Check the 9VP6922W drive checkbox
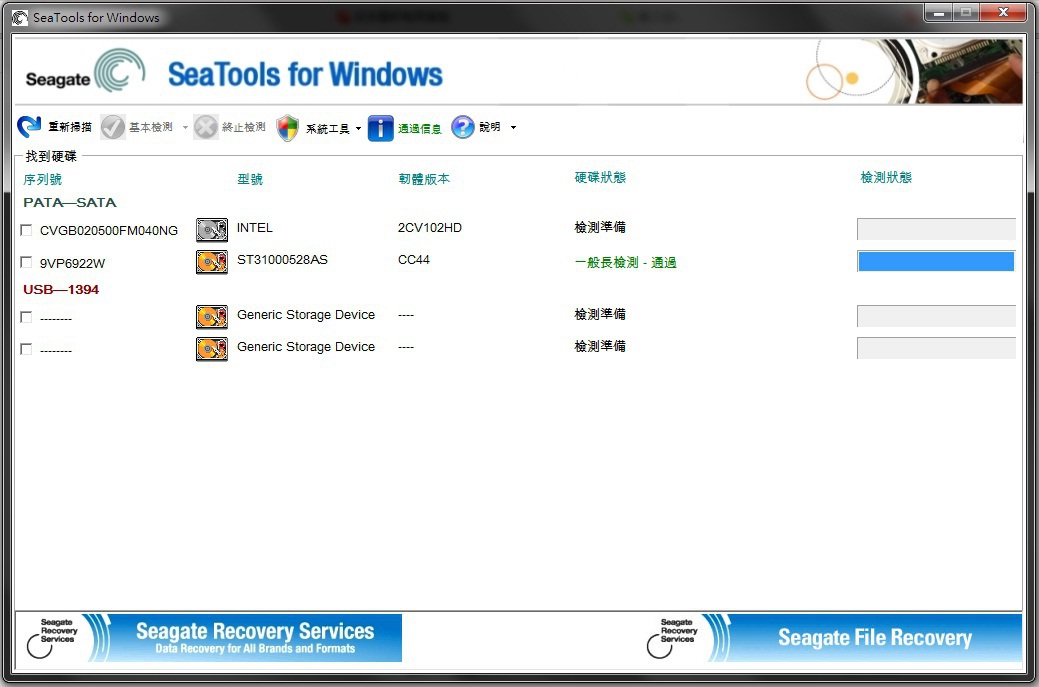Image resolution: width=1039 pixels, height=687 pixels. coord(26,262)
